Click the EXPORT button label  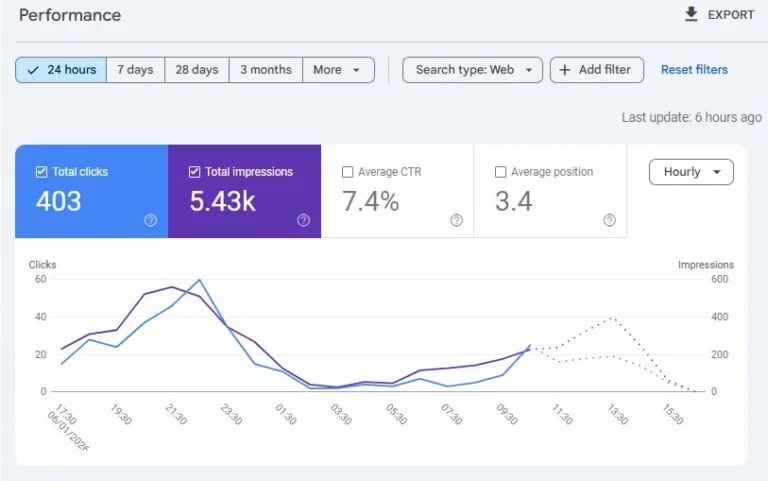[x=730, y=15]
